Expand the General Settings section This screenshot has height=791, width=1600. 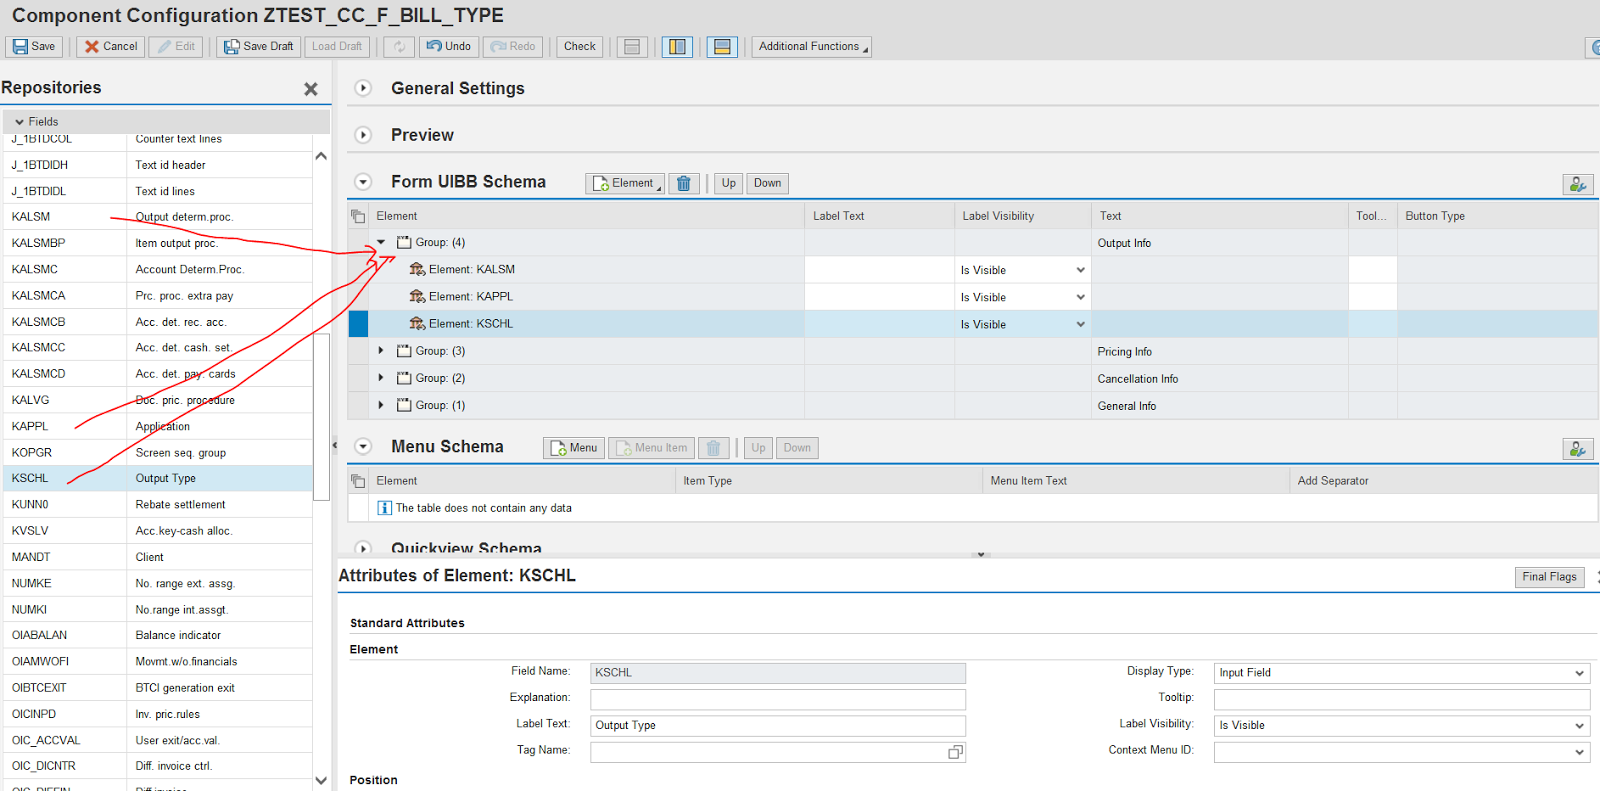point(363,88)
